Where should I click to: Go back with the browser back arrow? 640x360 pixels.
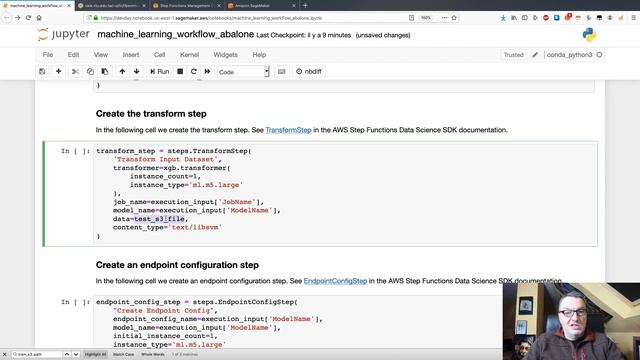[6, 18]
